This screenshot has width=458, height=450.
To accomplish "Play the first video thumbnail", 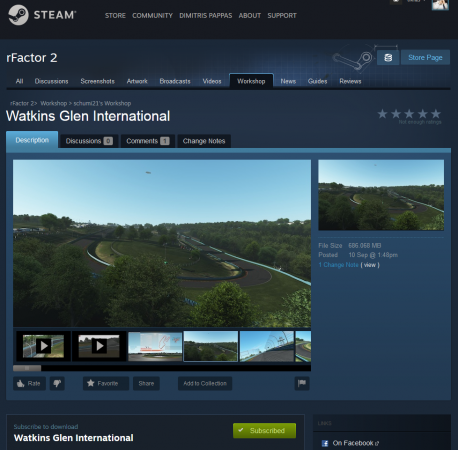I will tap(43, 346).
